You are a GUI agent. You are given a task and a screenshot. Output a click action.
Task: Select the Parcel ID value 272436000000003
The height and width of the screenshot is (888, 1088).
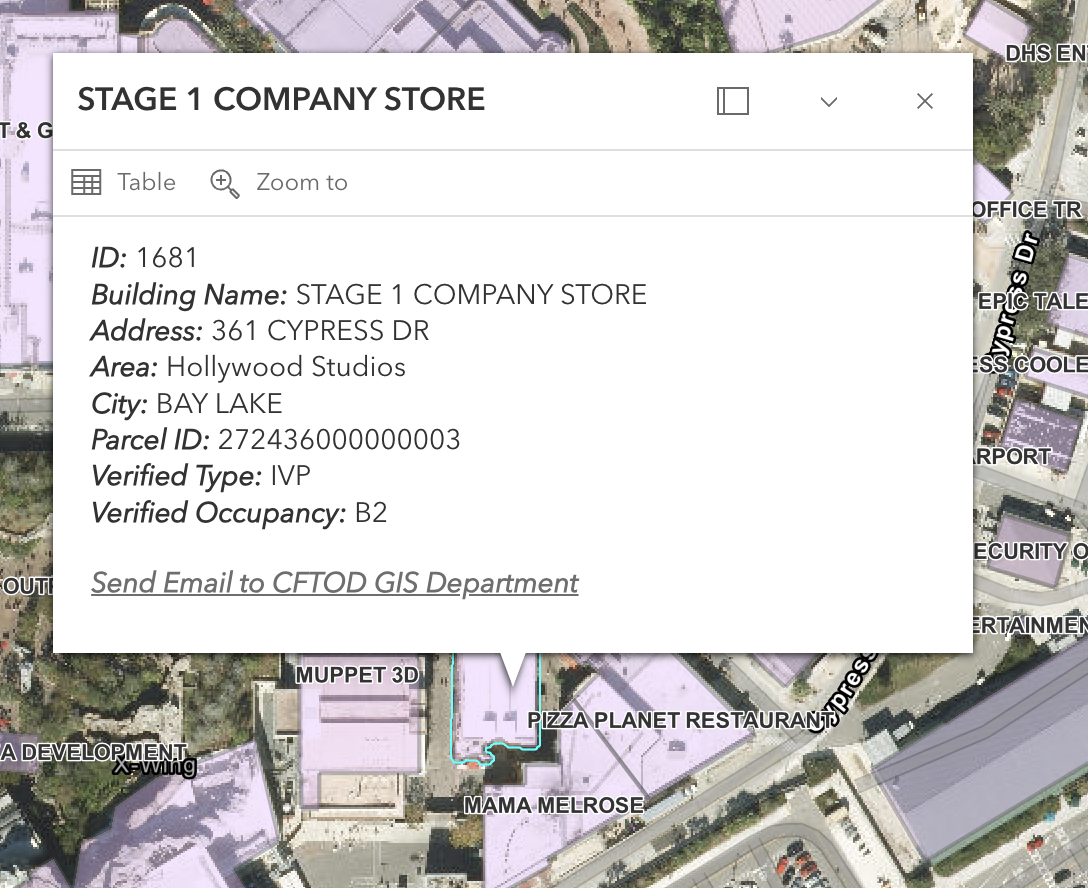(339, 440)
